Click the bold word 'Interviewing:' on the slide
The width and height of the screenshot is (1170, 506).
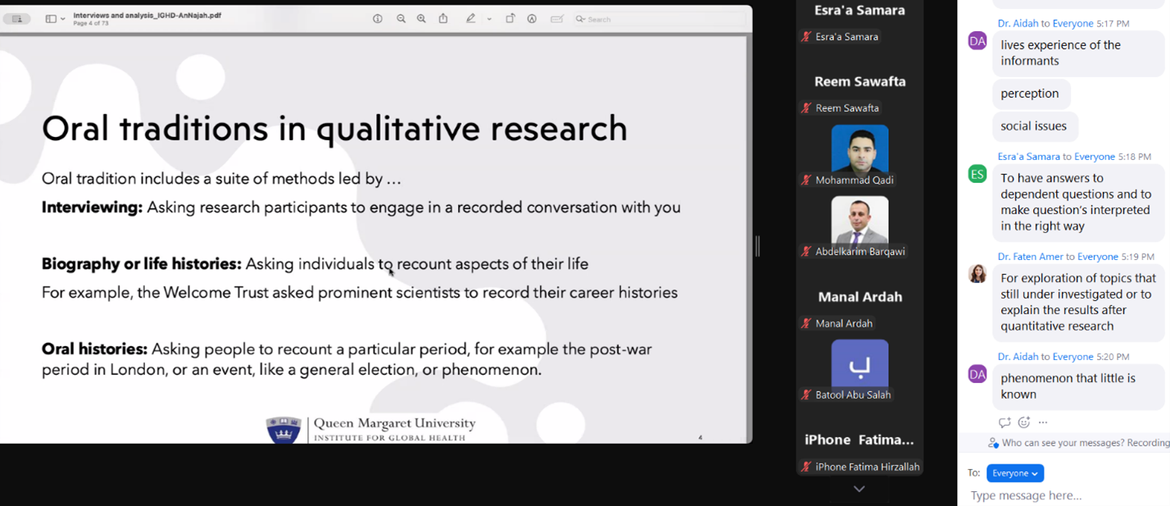point(92,207)
